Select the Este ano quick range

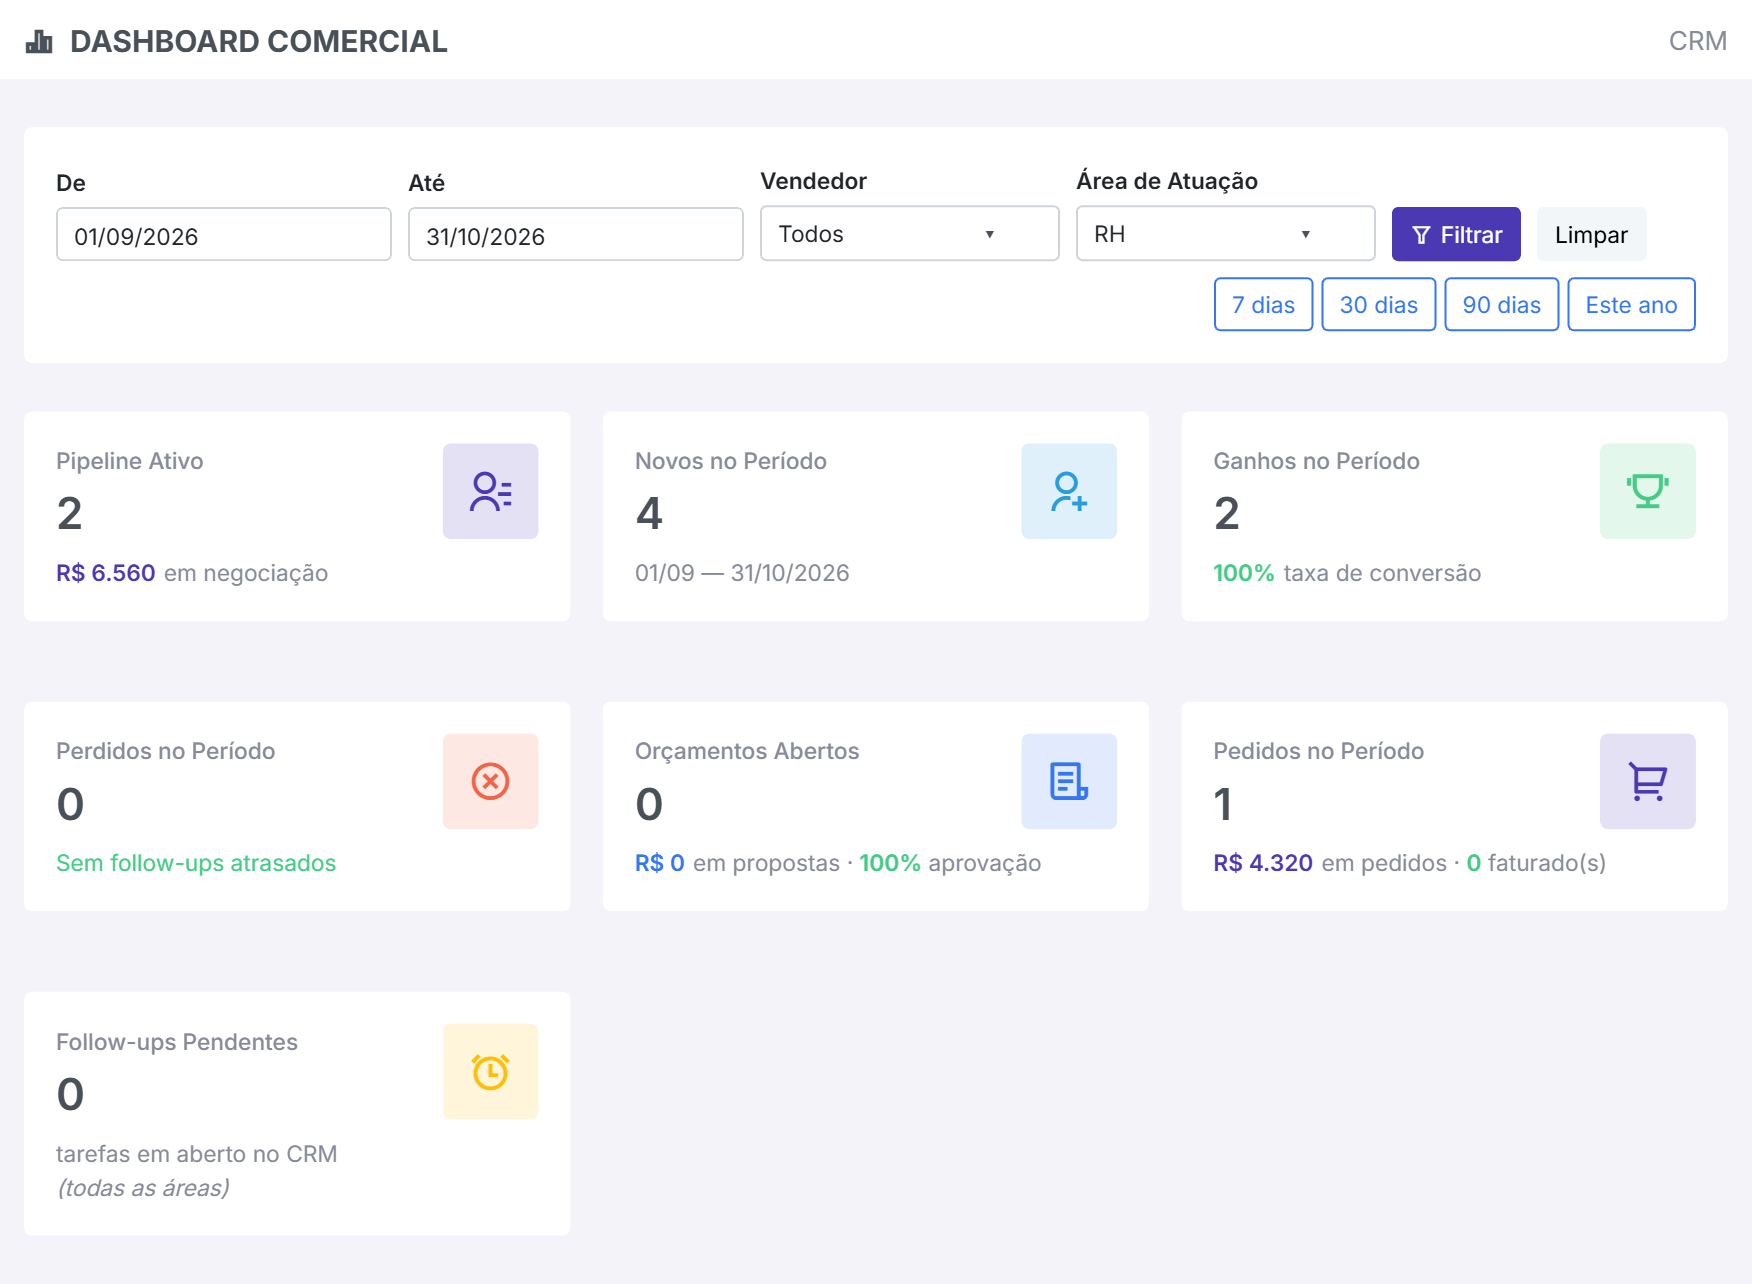1631,305
